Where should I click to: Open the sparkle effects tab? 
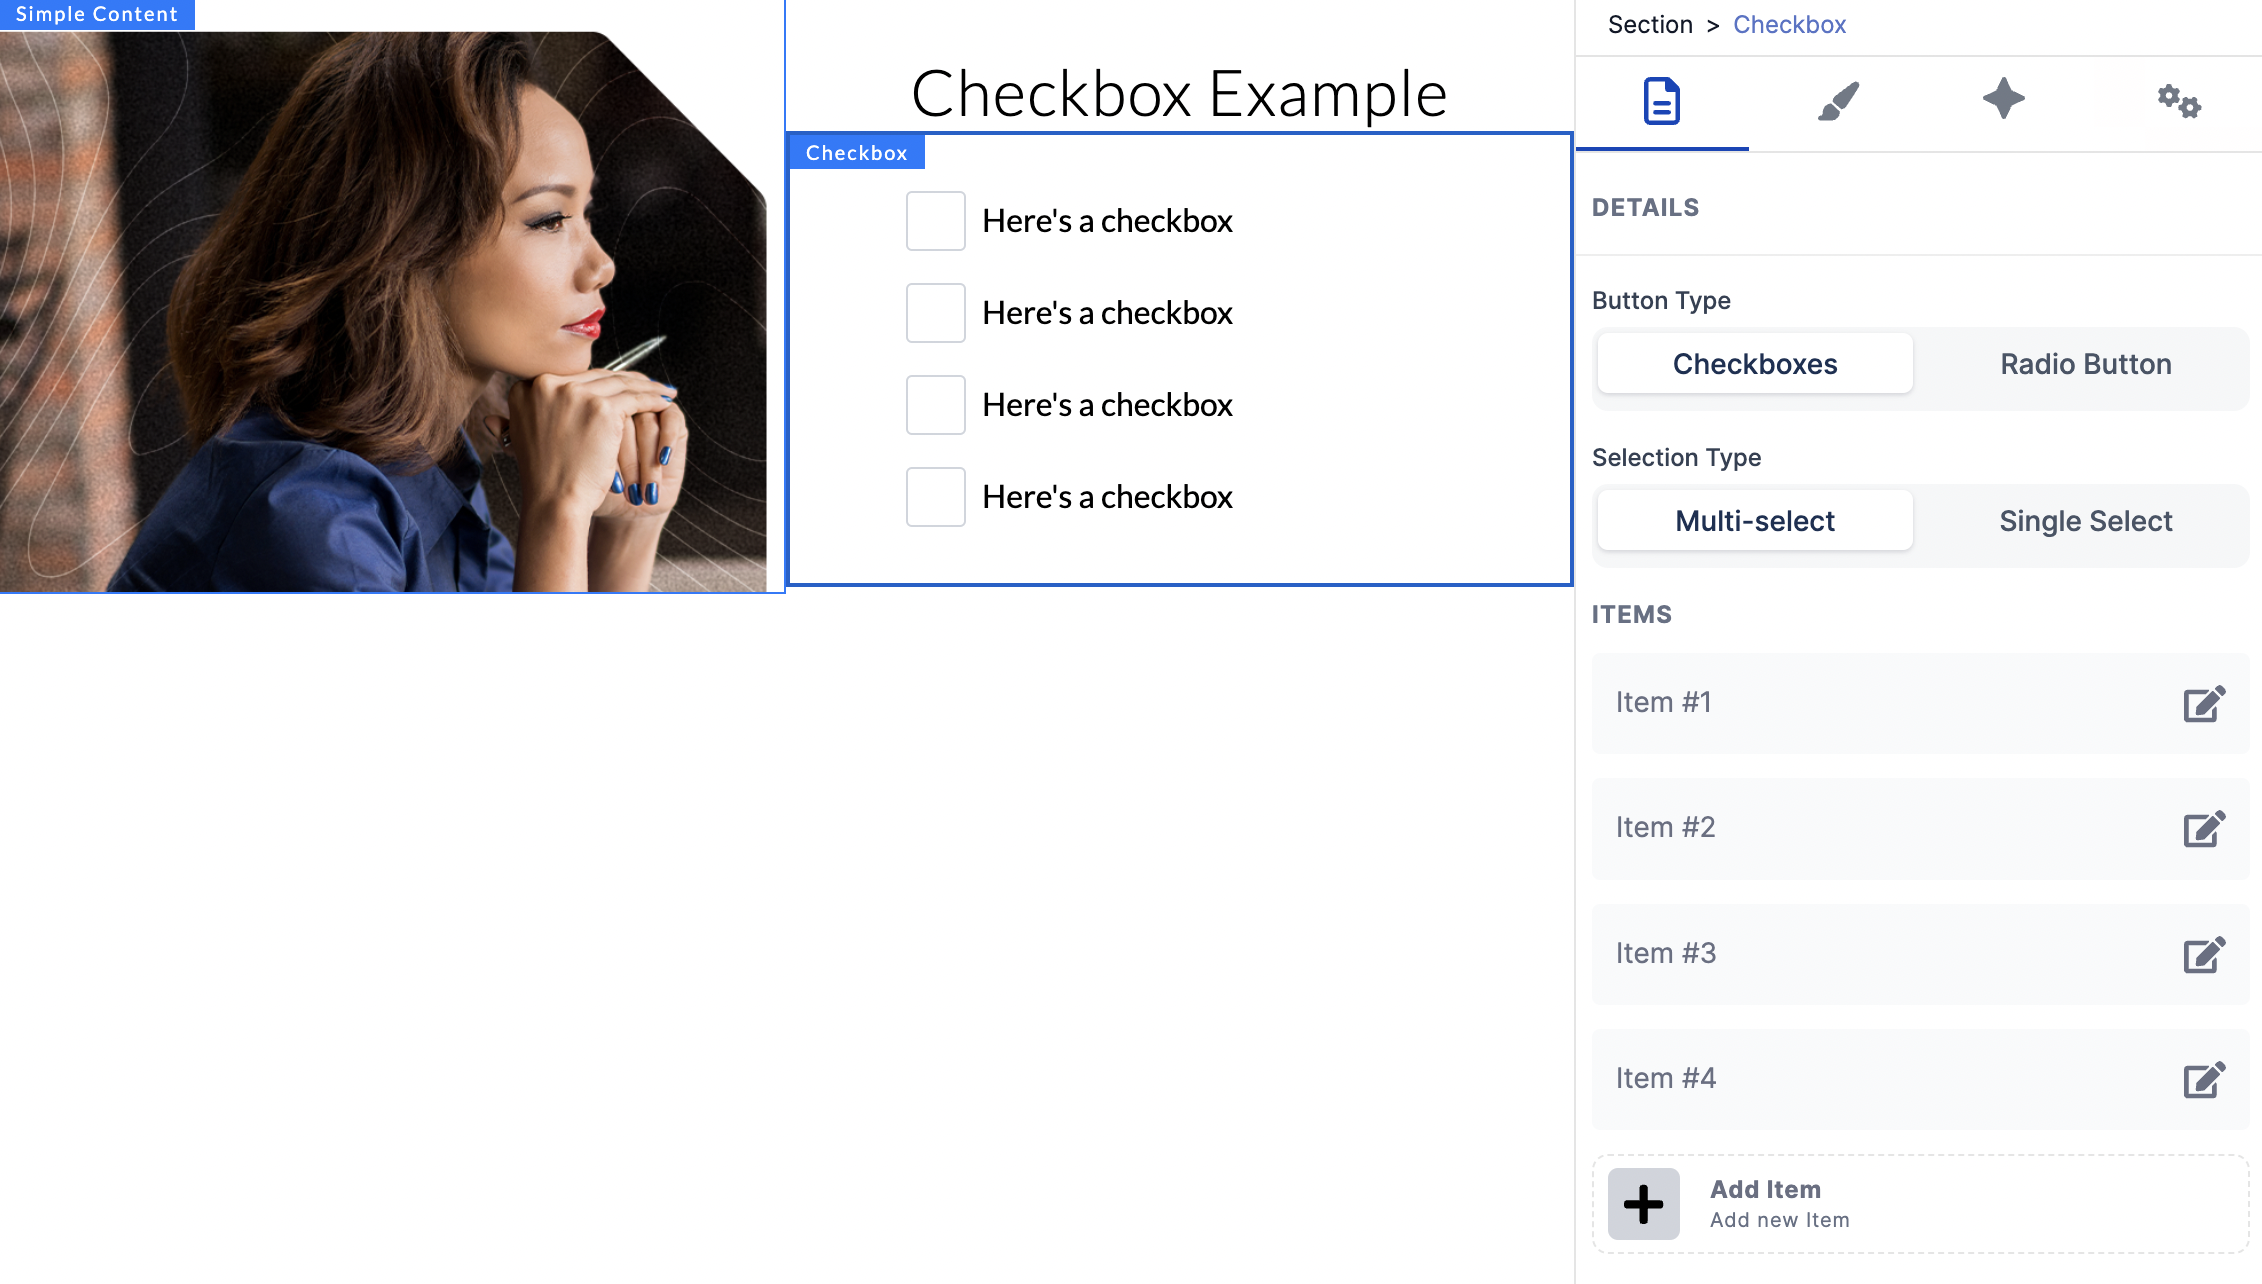pyautogui.click(x=2005, y=99)
